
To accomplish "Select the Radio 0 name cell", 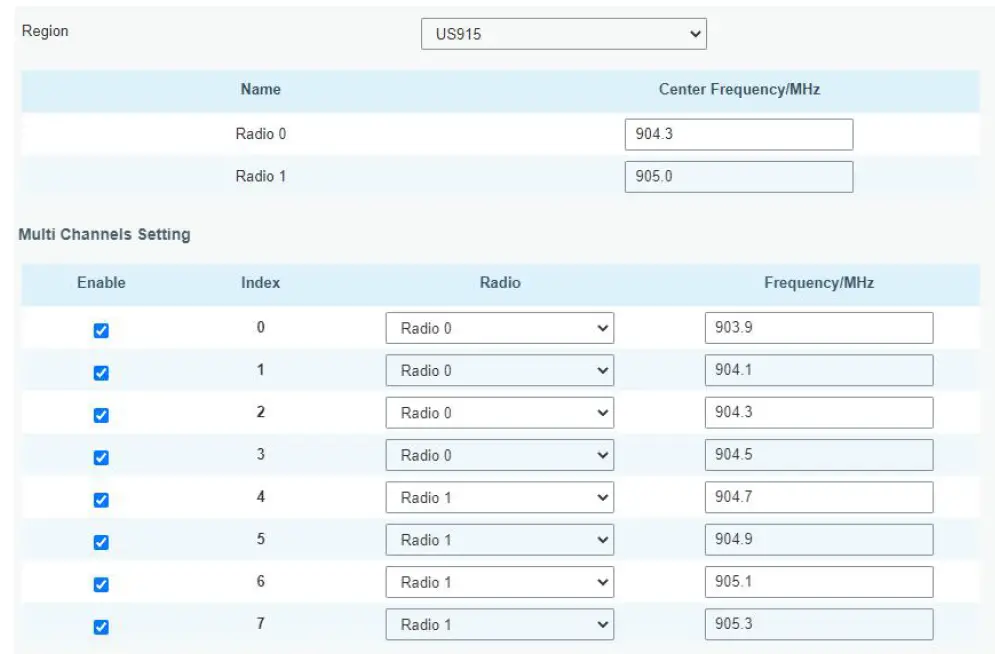I will pos(260,134).
